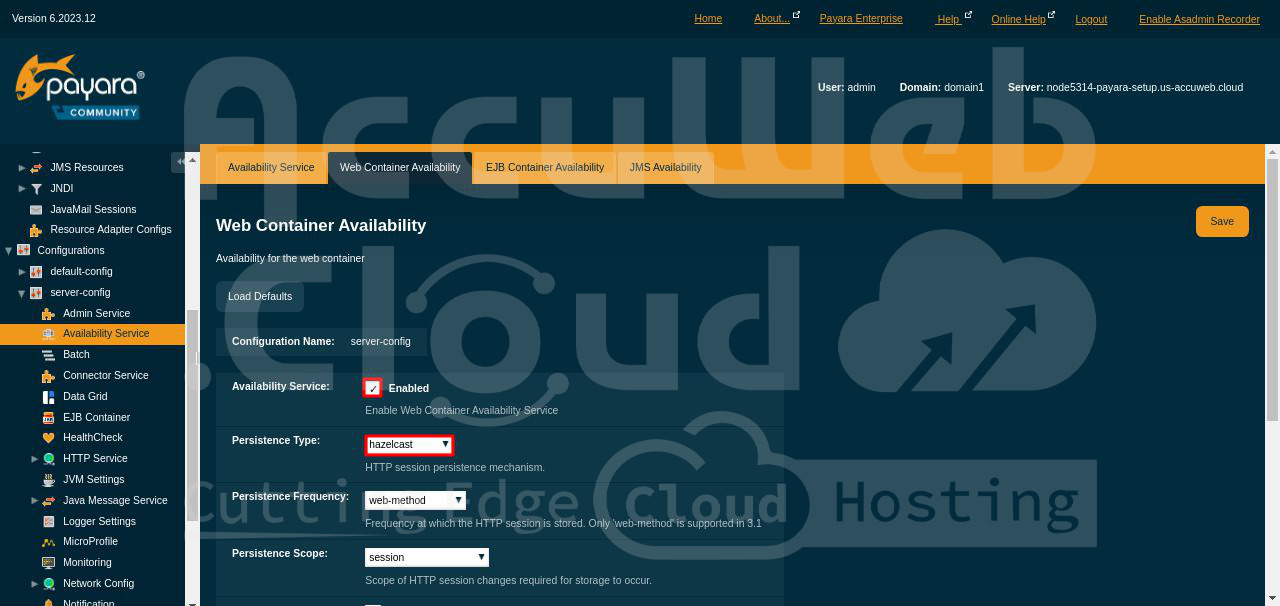
Task: Collapse the server-config node
Action: coord(22,293)
